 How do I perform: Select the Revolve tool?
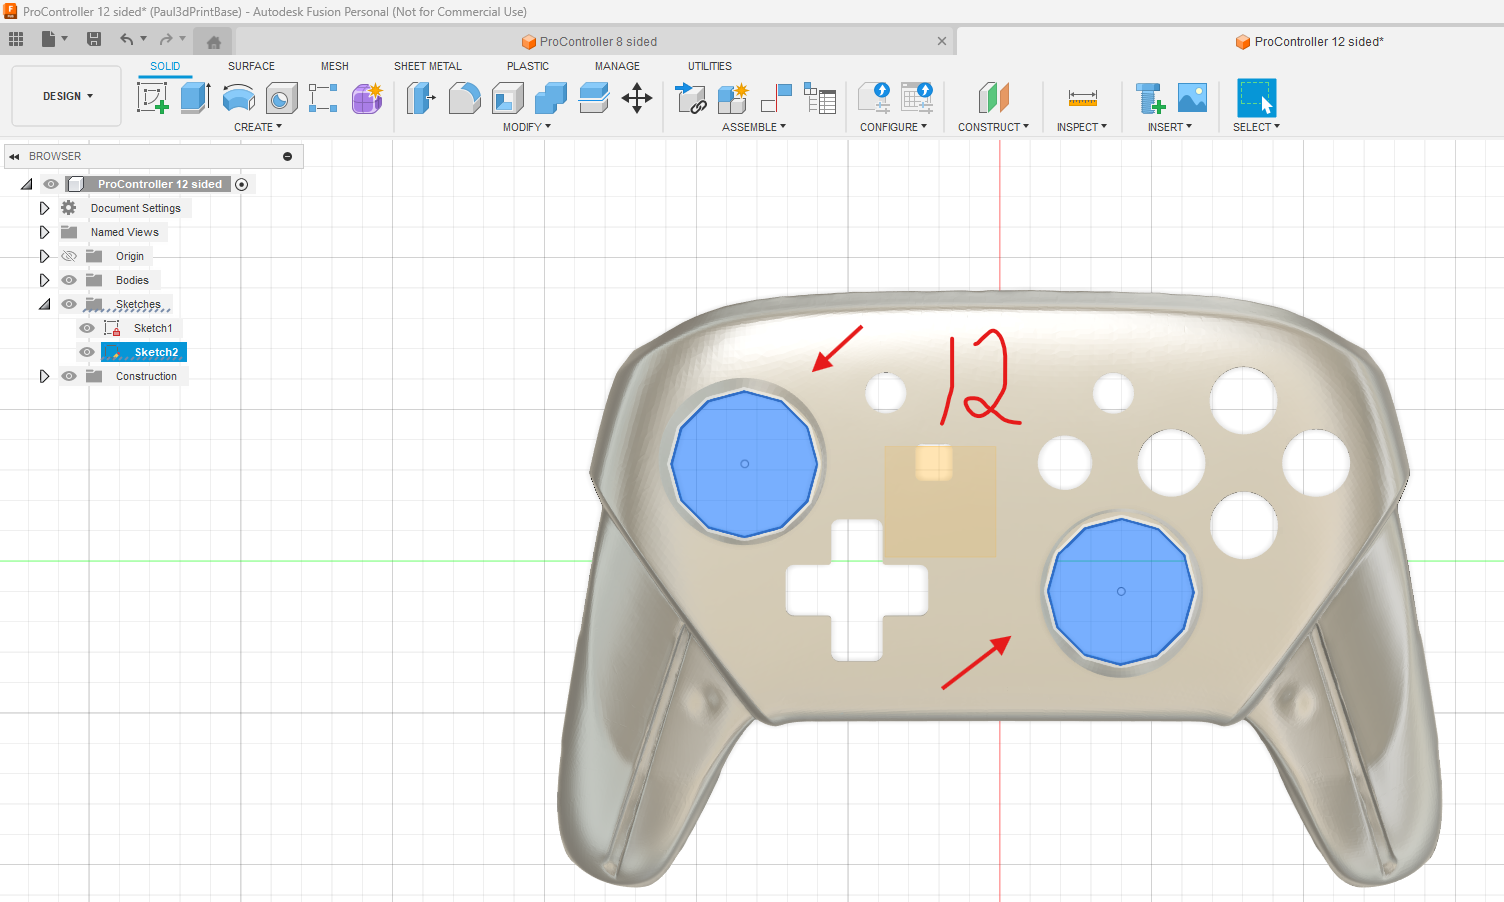[238, 98]
